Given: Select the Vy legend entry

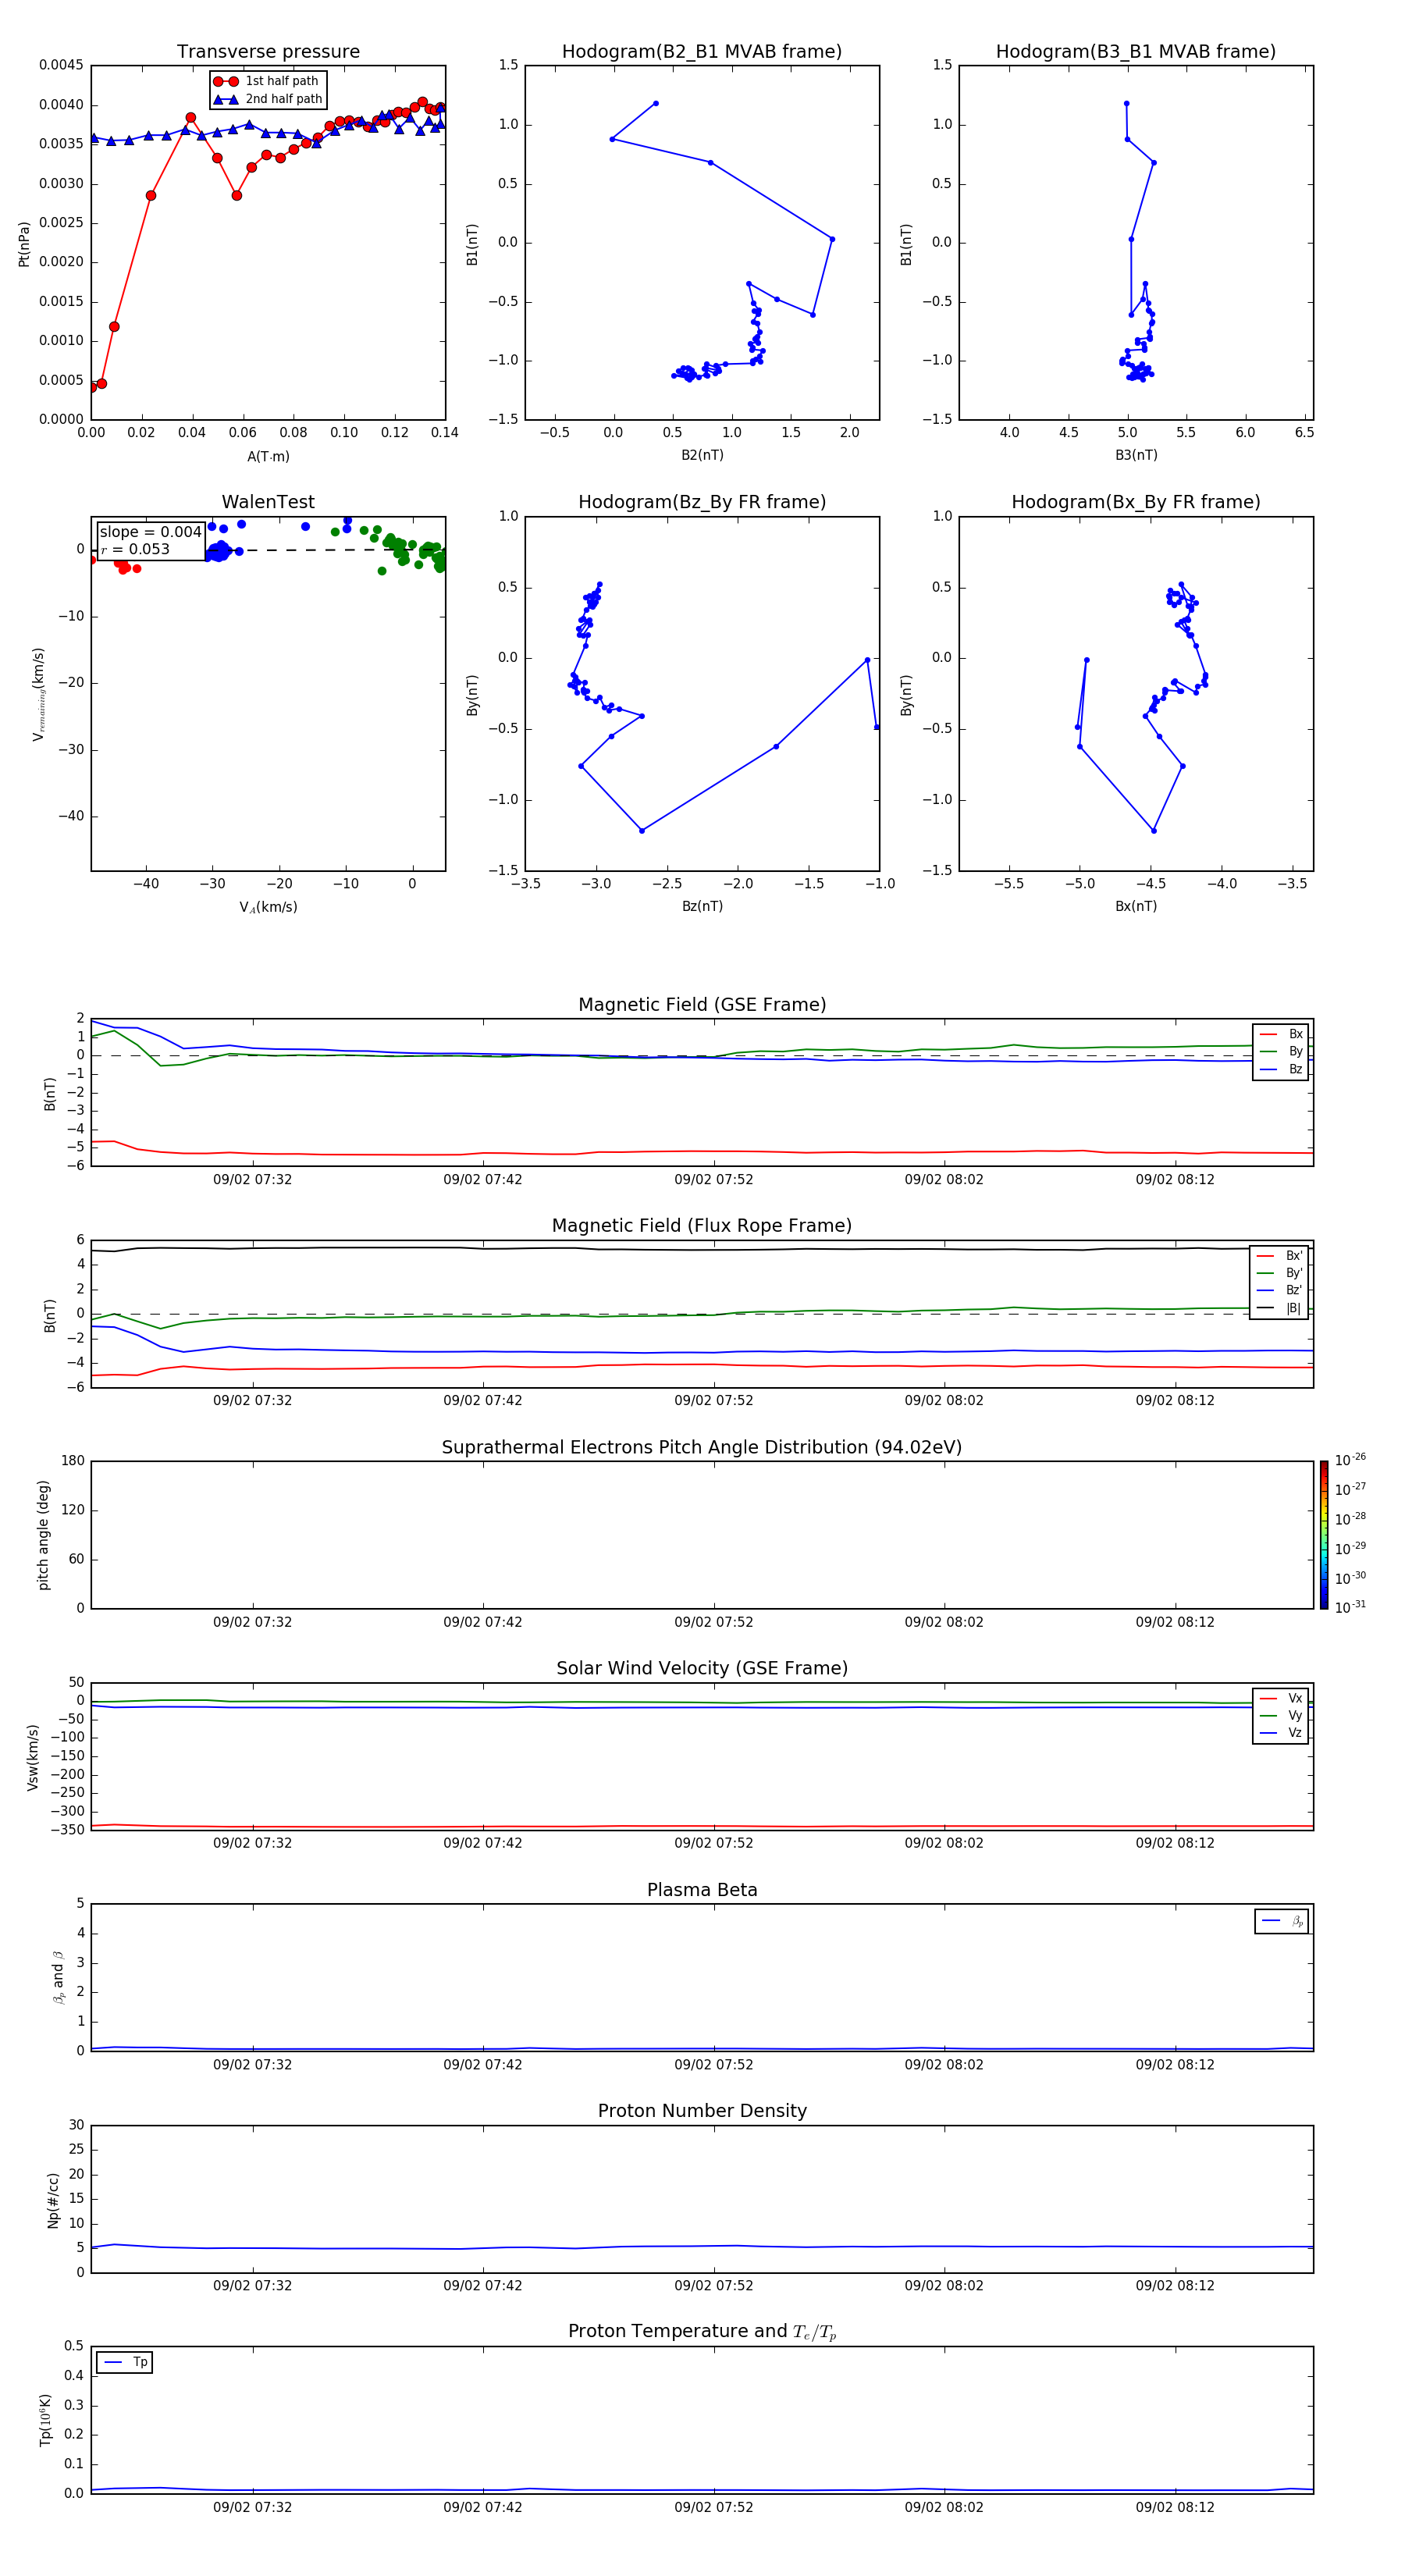Looking at the screenshot, I should pos(1281,1715).
